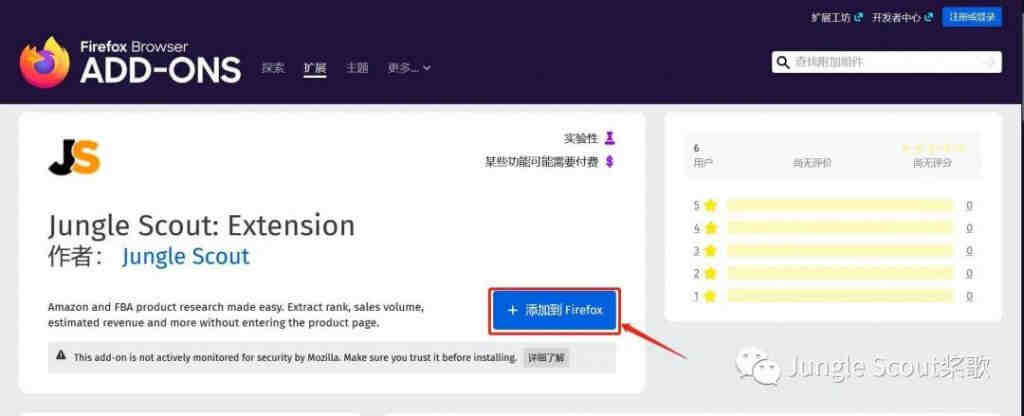
Task: Open the 2 star rating row
Action: click(x=833, y=273)
